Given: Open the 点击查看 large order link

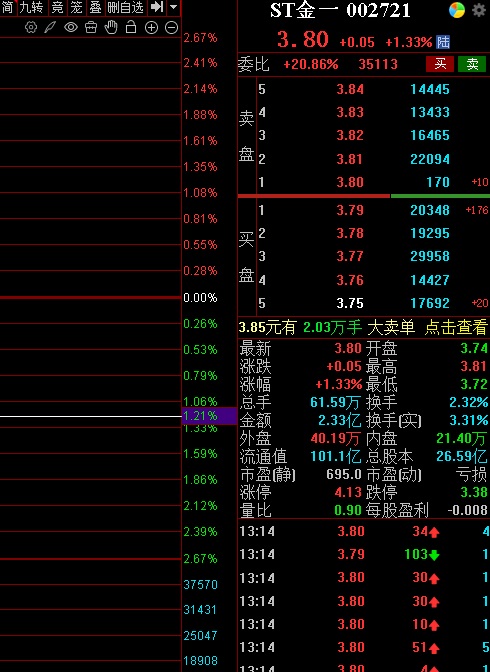Looking at the screenshot, I should click(456, 327).
